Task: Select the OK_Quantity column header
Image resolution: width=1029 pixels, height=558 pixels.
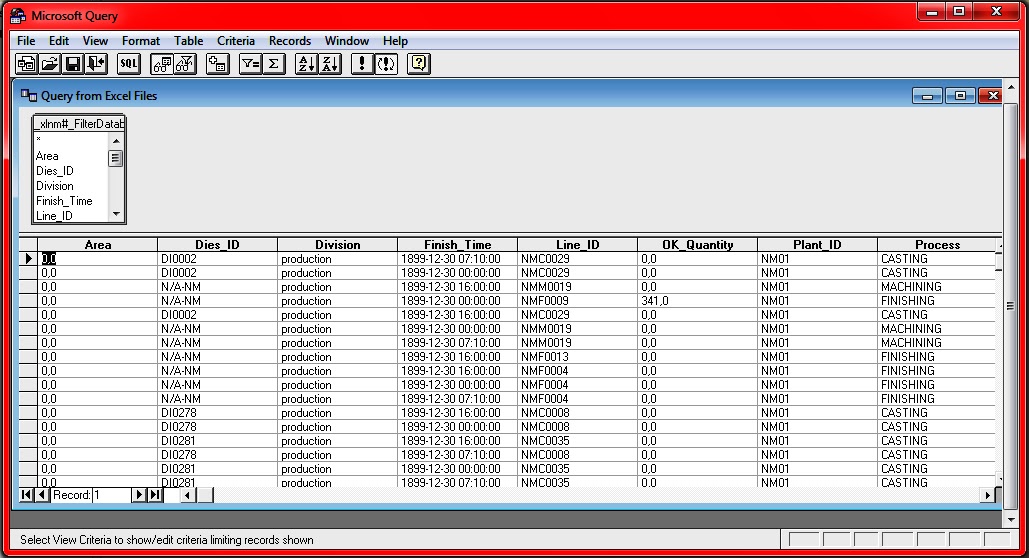Action: click(x=697, y=245)
